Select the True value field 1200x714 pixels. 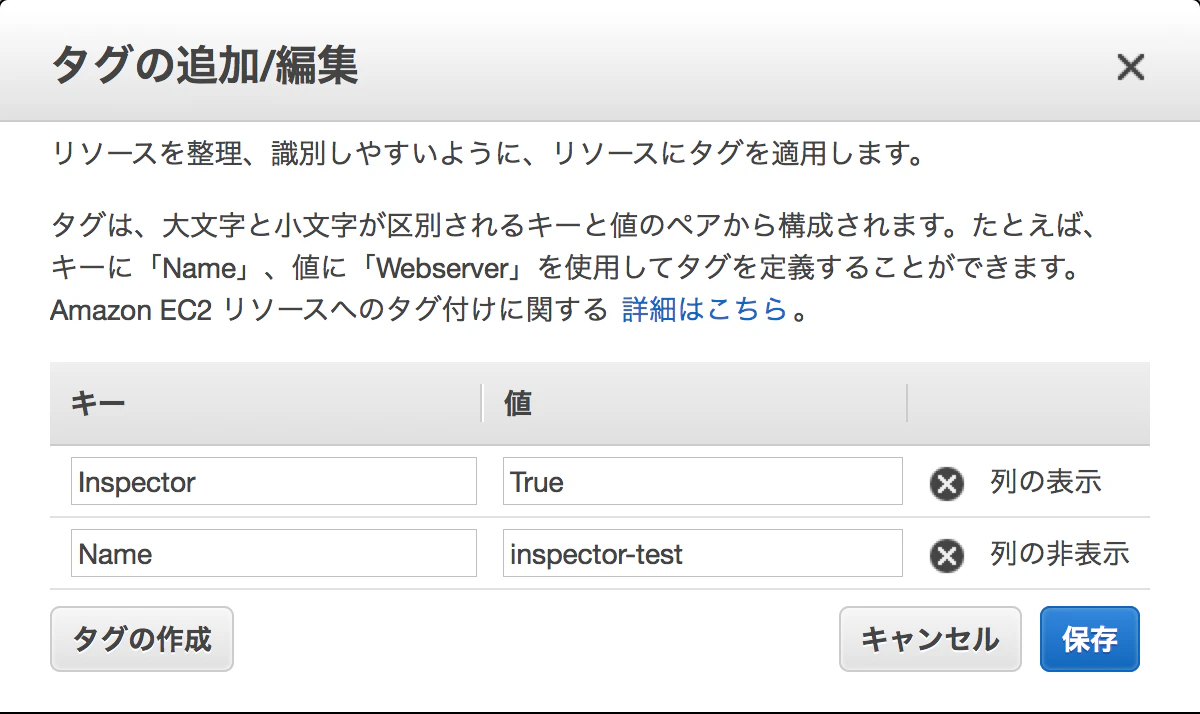pos(701,481)
